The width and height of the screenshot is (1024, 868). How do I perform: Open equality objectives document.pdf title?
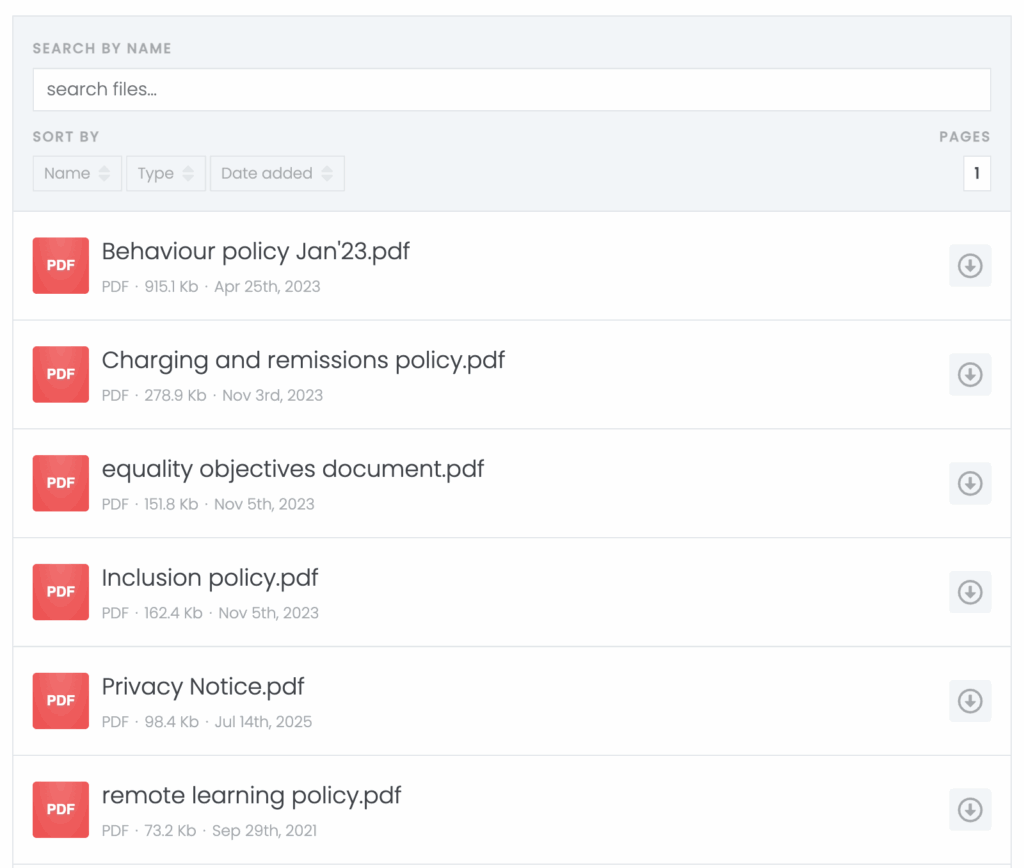[293, 469]
